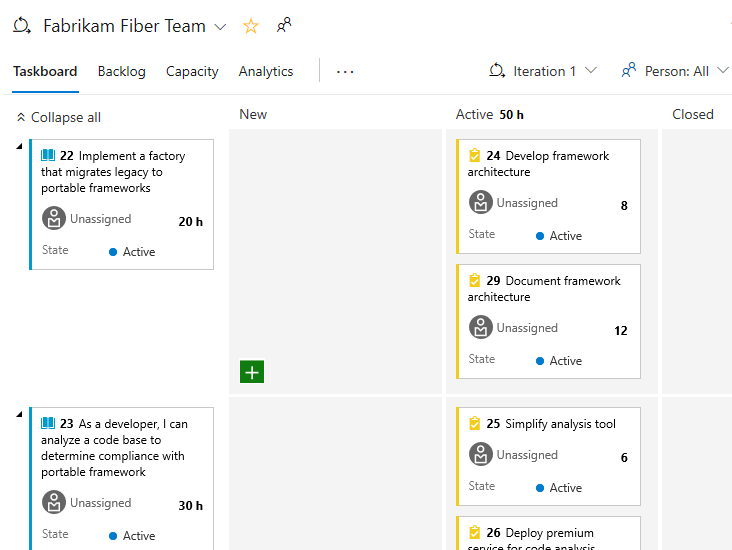Open the more options ellipsis menu
This screenshot has width=732, height=550.
point(345,72)
